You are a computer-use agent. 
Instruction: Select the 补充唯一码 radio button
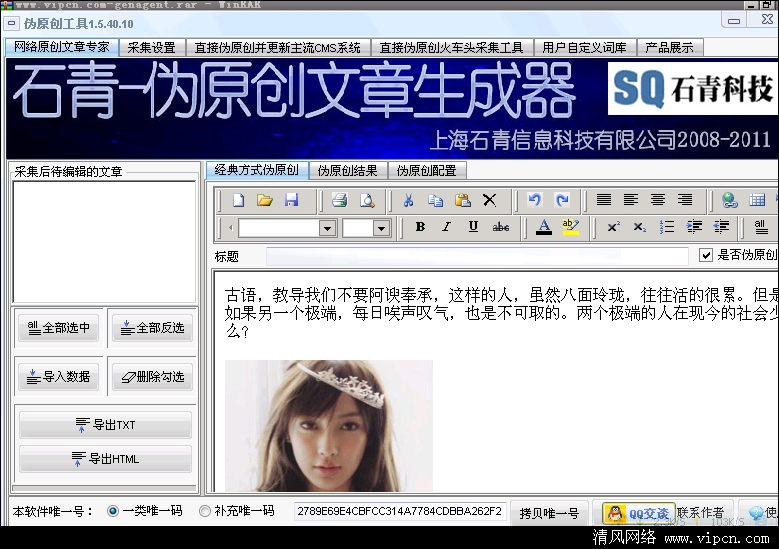[204, 511]
